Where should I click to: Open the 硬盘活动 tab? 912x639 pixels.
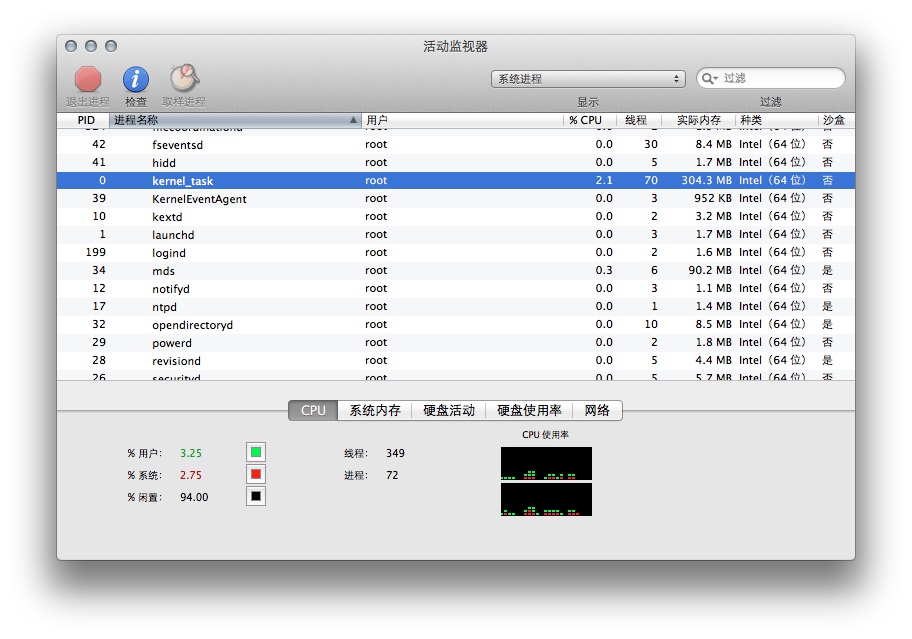[x=449, y=410]
